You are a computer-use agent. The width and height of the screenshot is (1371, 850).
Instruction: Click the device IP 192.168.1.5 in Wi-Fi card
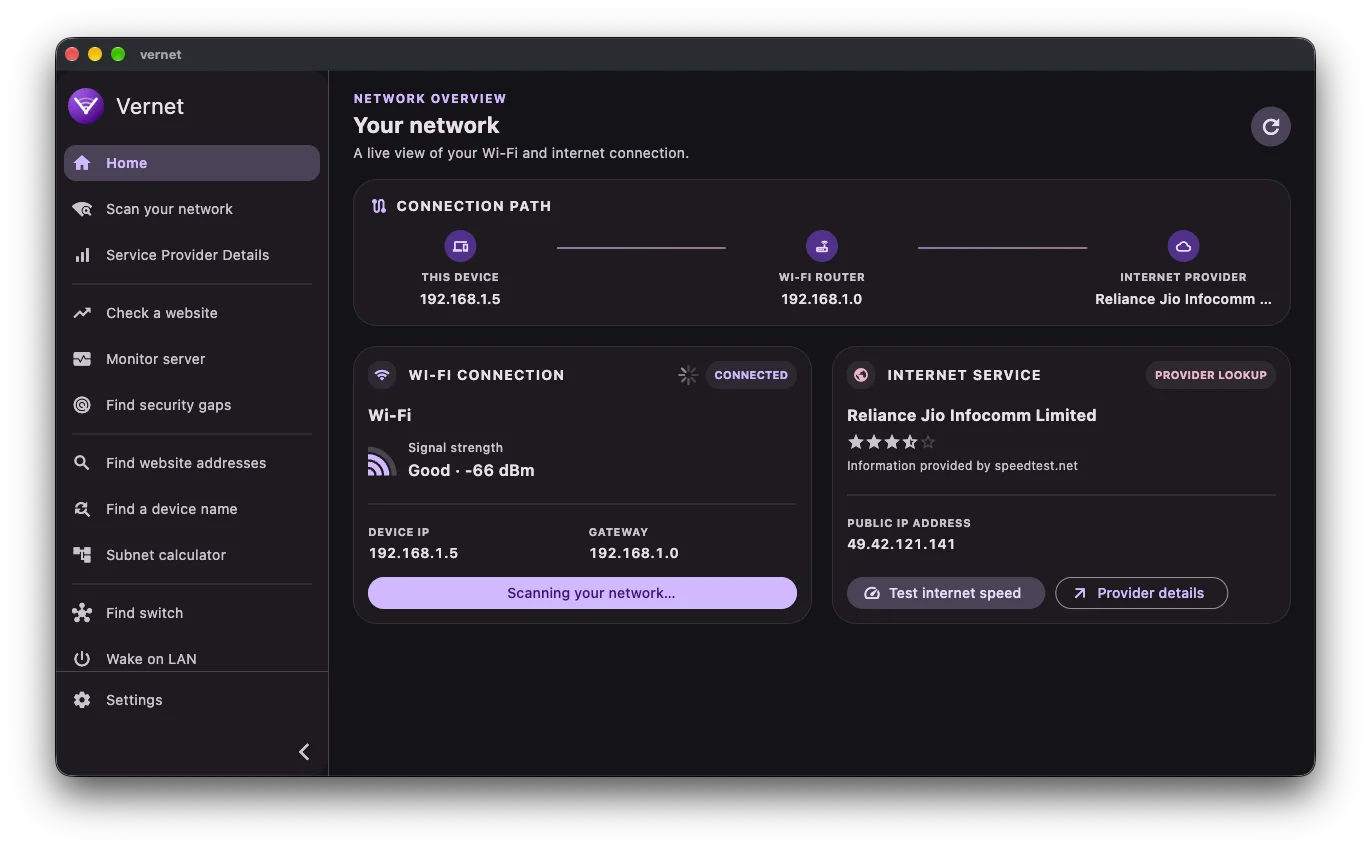413,553
